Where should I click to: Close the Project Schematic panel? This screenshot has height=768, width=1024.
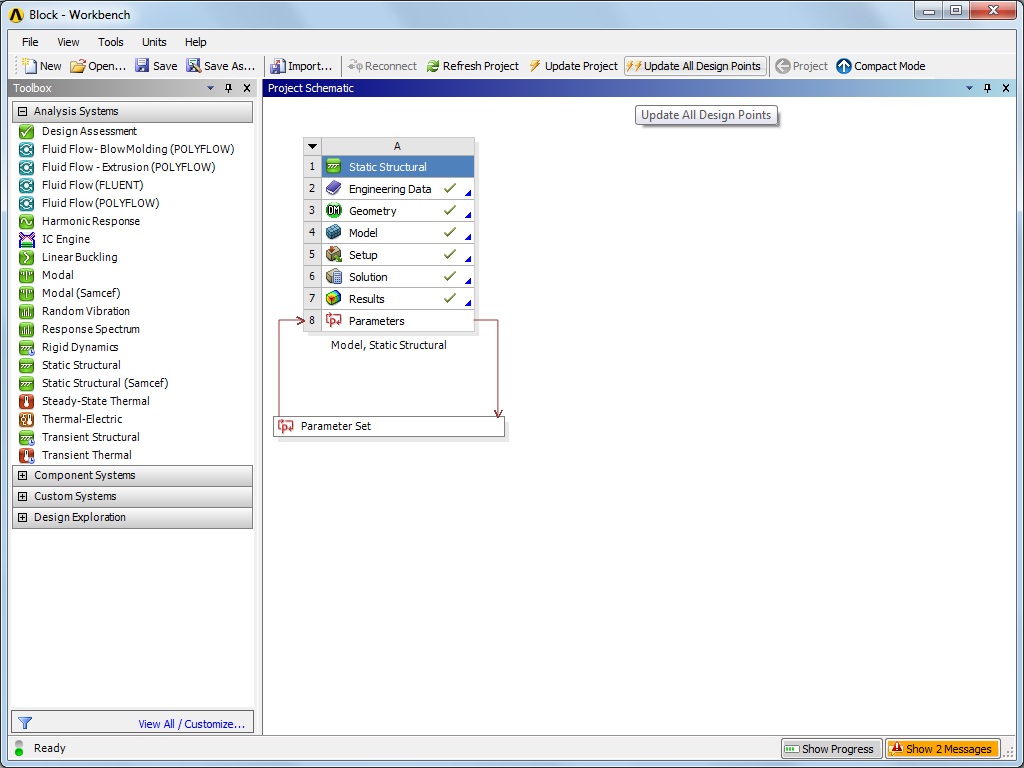[x=1006, y=88]
